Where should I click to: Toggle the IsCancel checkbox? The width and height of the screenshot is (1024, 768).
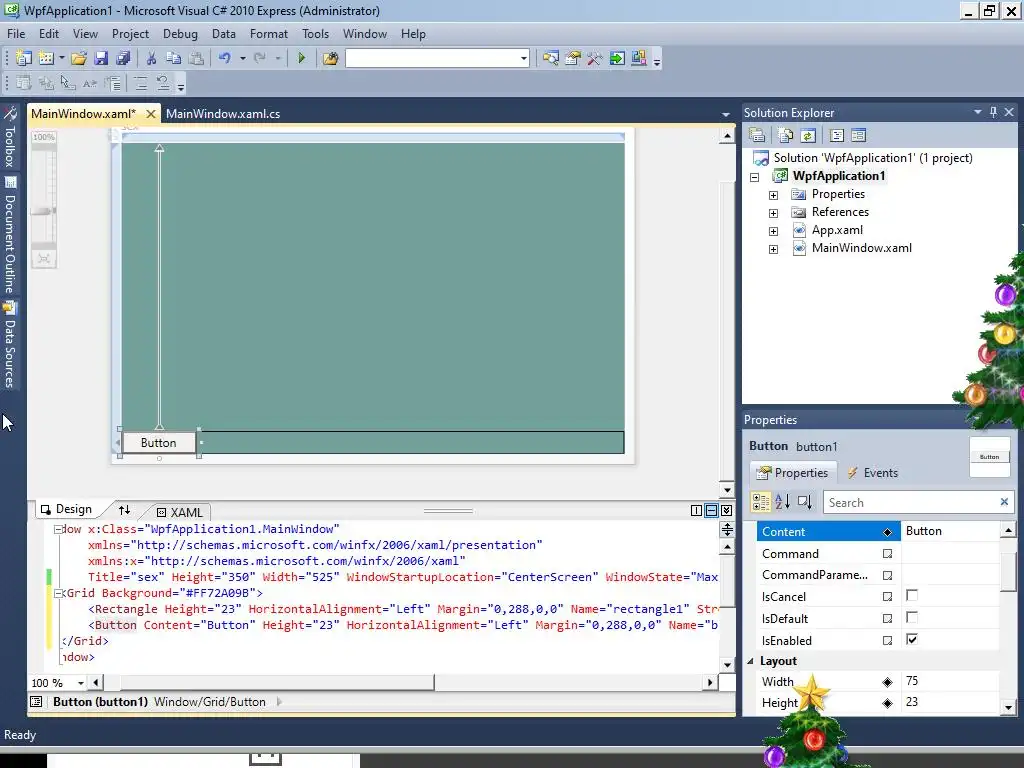(x=912, y=595)
